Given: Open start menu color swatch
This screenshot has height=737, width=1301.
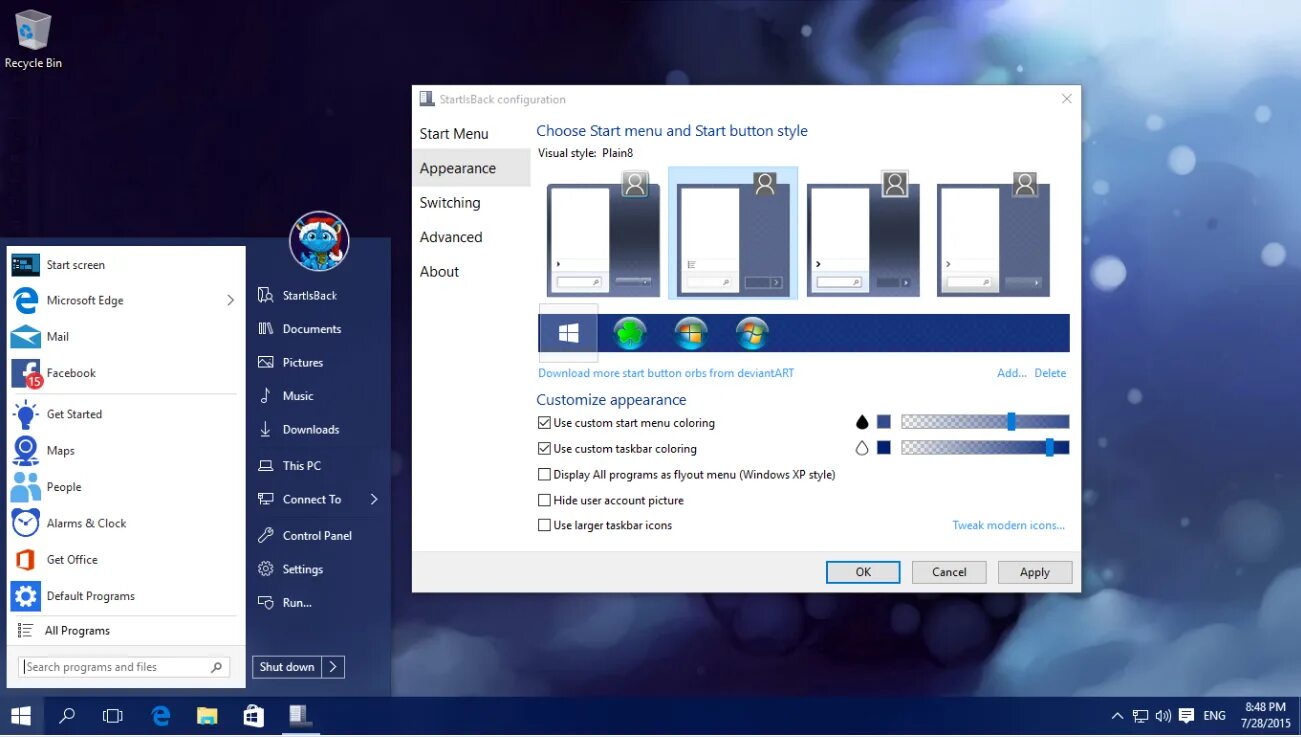Looking at the screenshot, I should click(884, 422).
